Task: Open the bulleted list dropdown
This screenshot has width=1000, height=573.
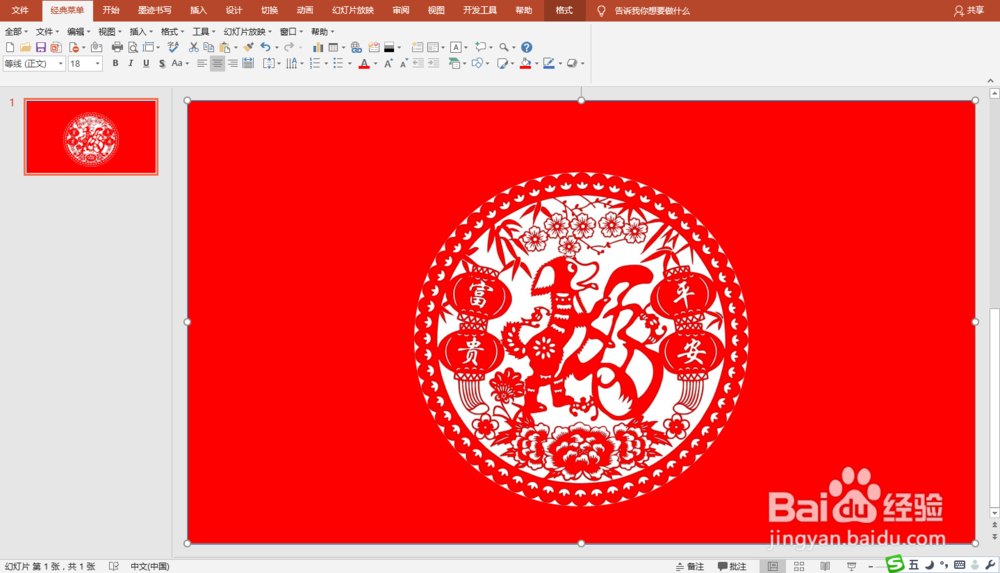Action: click(x=349, y=64)
